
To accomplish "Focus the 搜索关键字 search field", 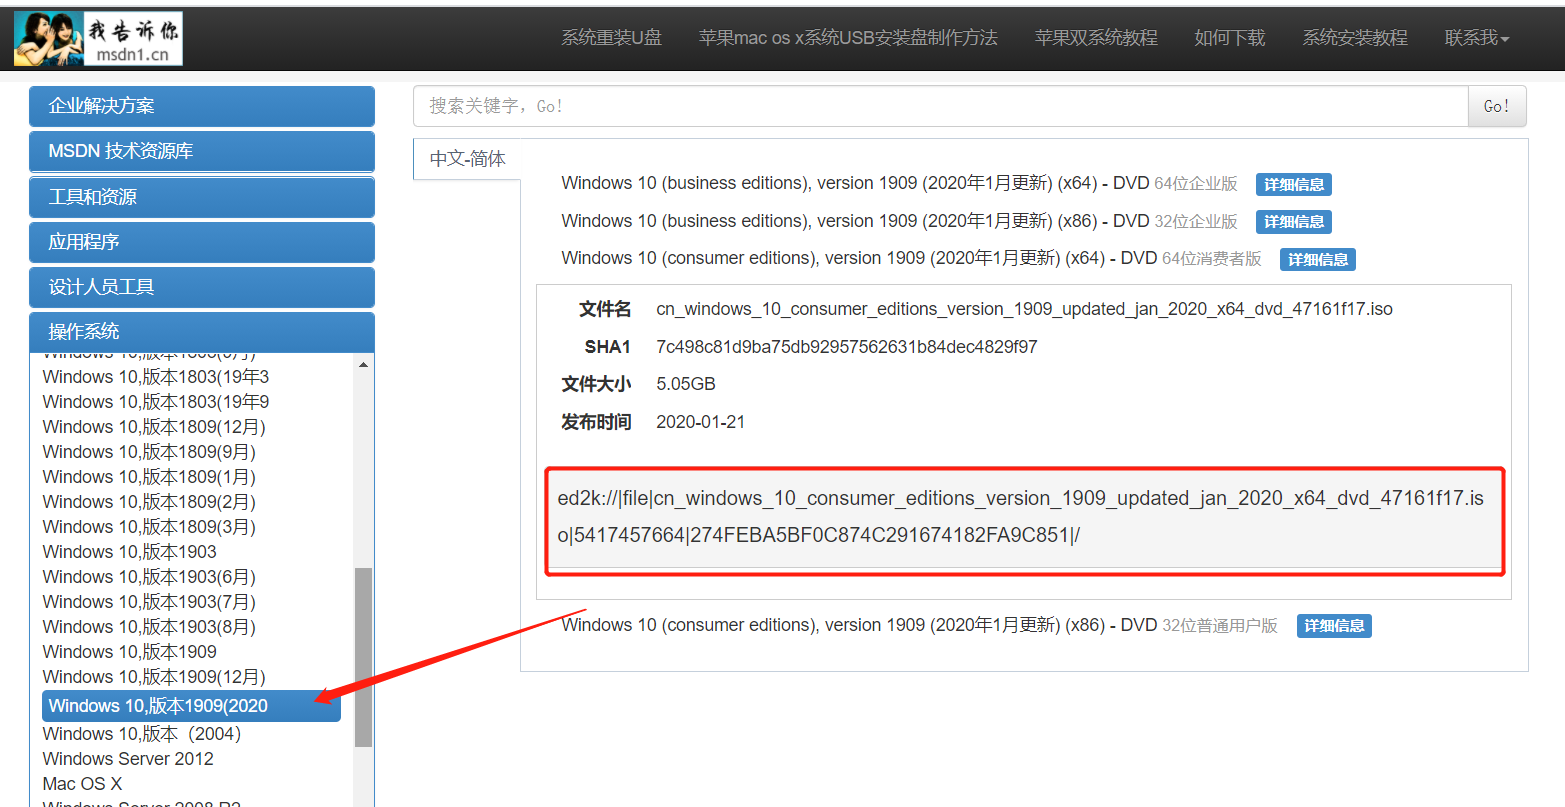I will (941, 106).
